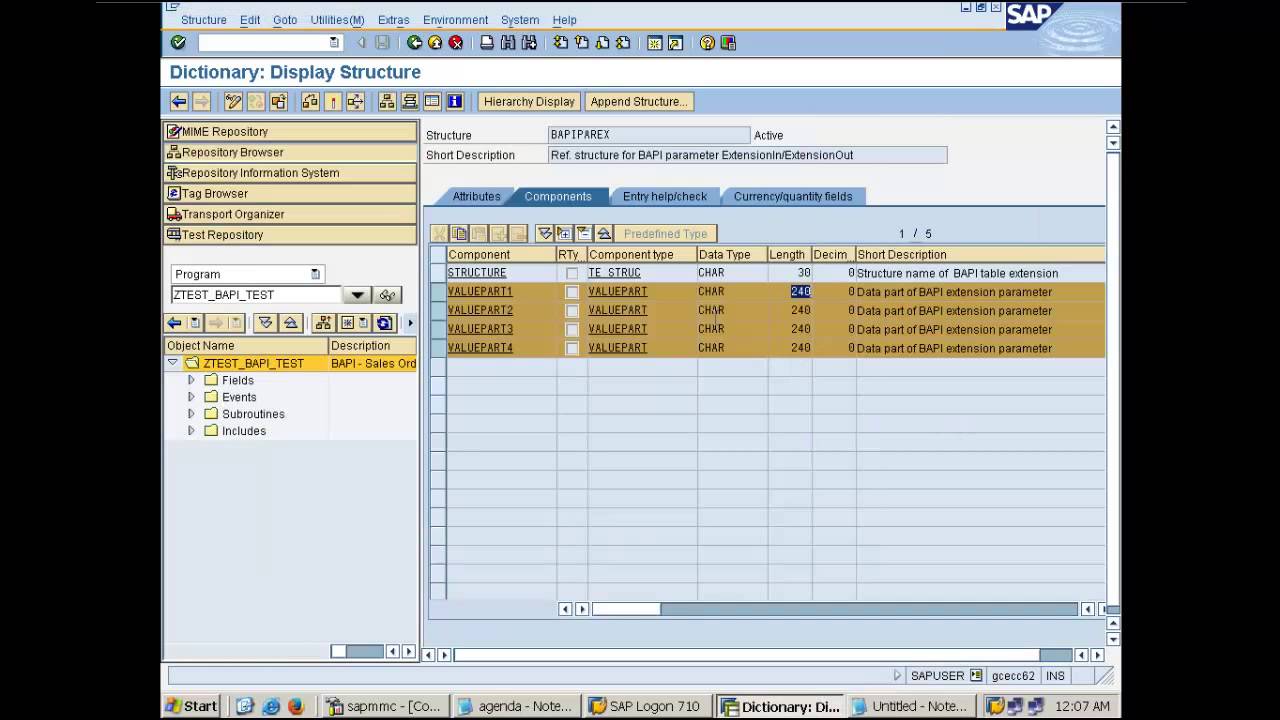The width and height of the screenshot is (1280, 720).
Task: Click the Windows Start button
Action: pyautogui.click(x=191, y=706)
